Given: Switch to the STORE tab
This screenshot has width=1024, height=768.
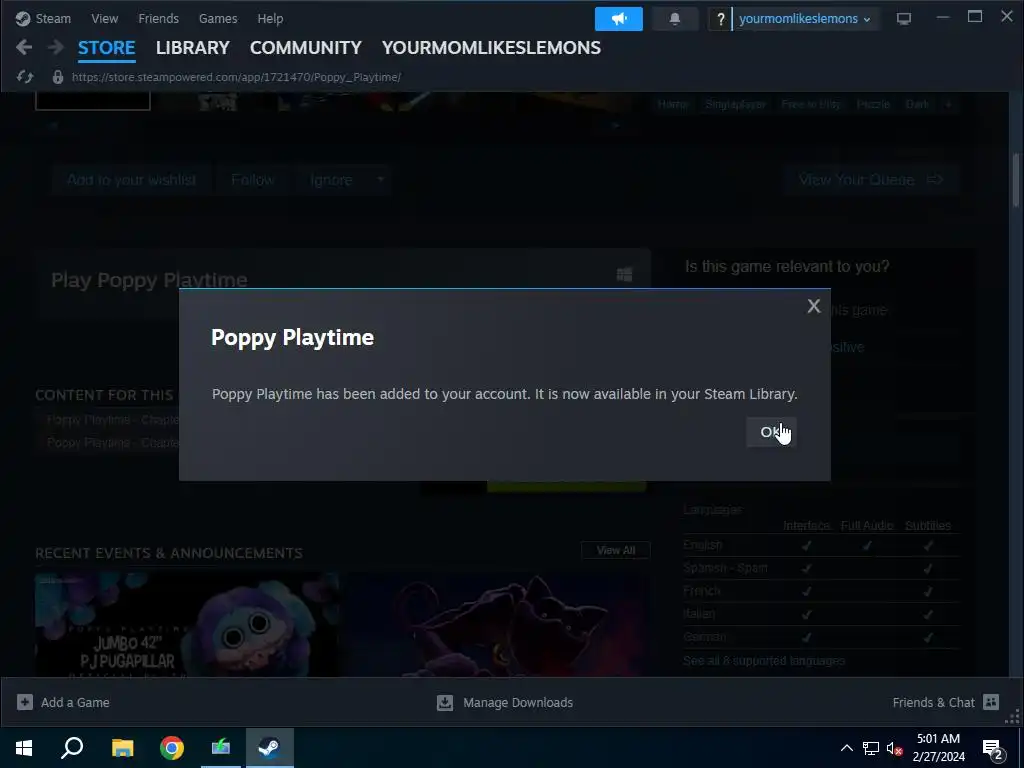Looking at the screenshot, I should 106,48.
